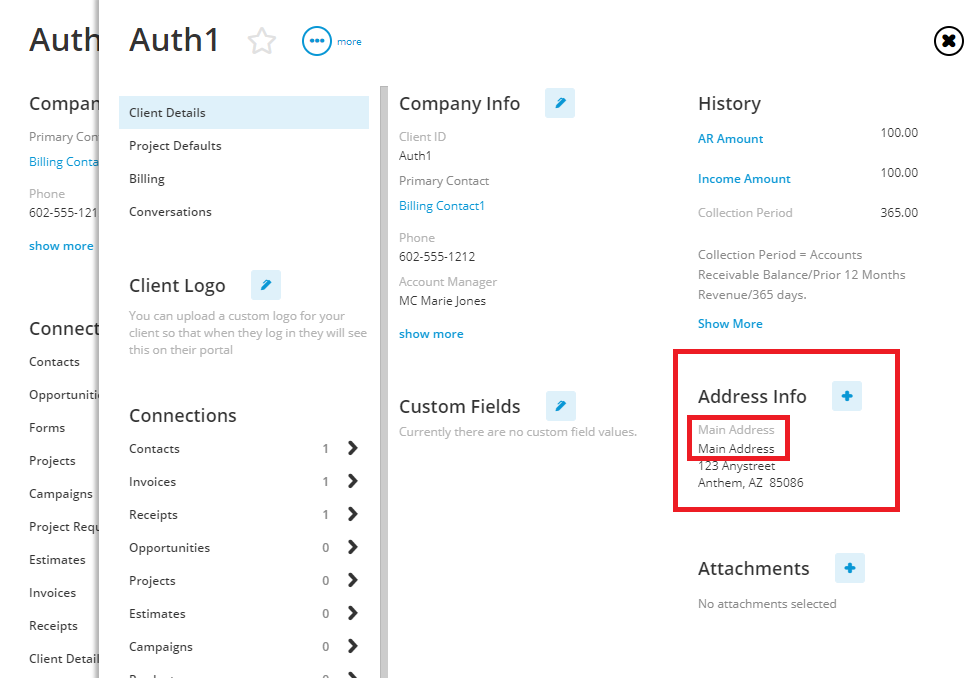Viewport: 975px width, 678px height.
Task: Mark Auth1 as favorite with star icon
Action: click(x=262, y=41)
